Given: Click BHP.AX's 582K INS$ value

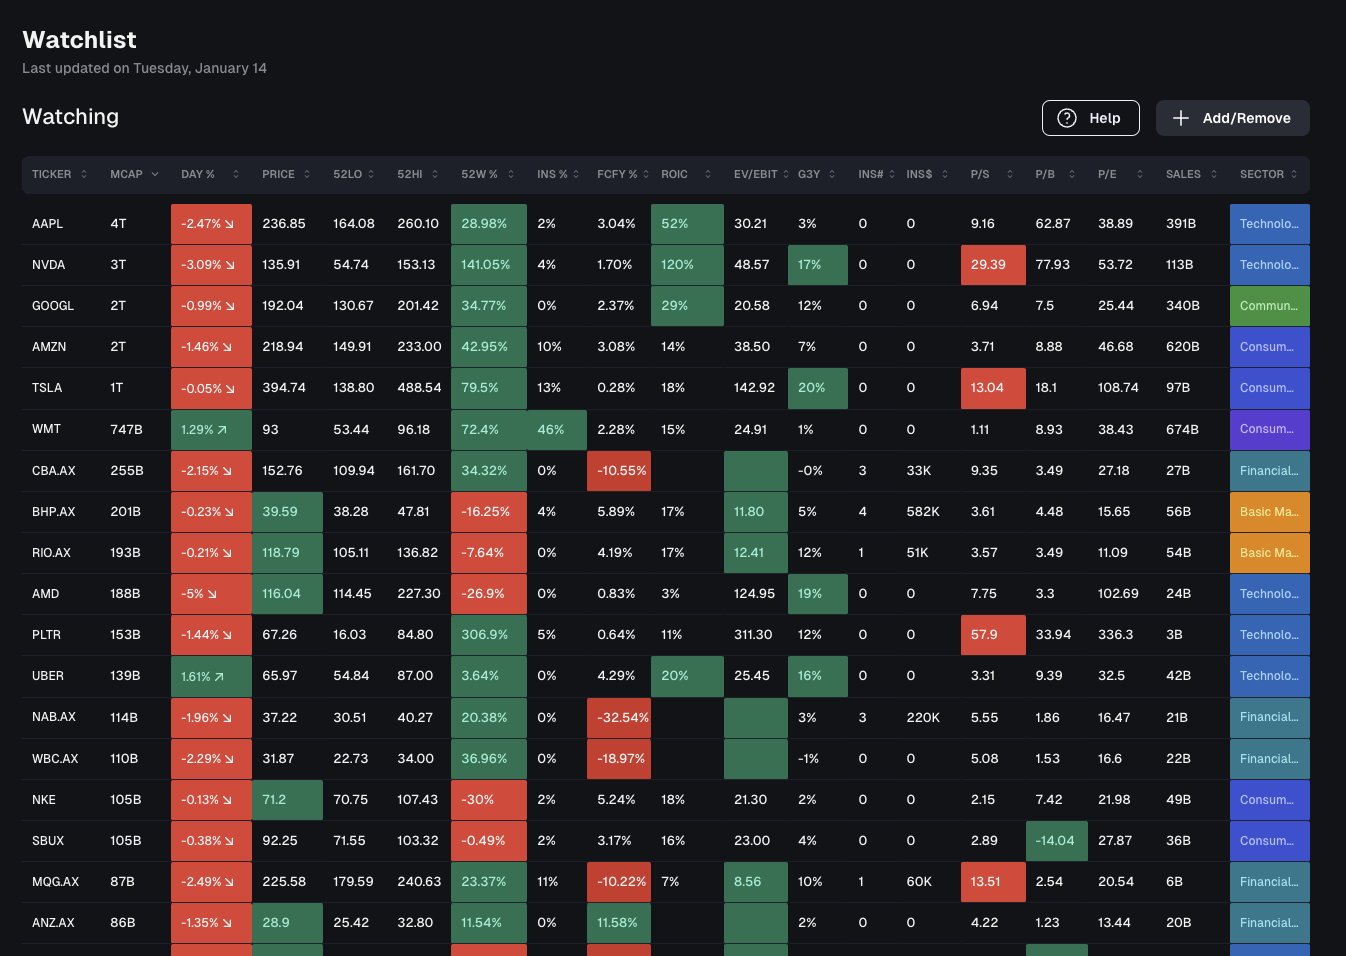Looking at the screenshot, I should tap(923, 511).
